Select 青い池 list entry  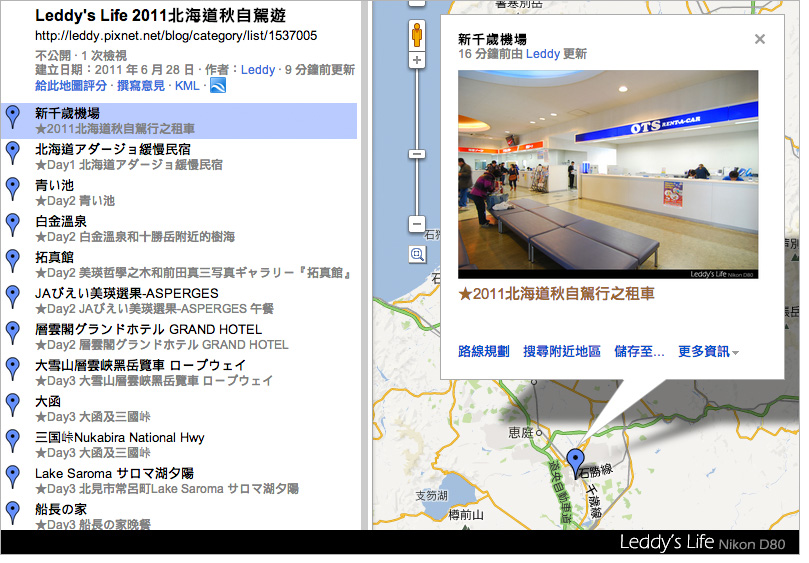[180, 195]
